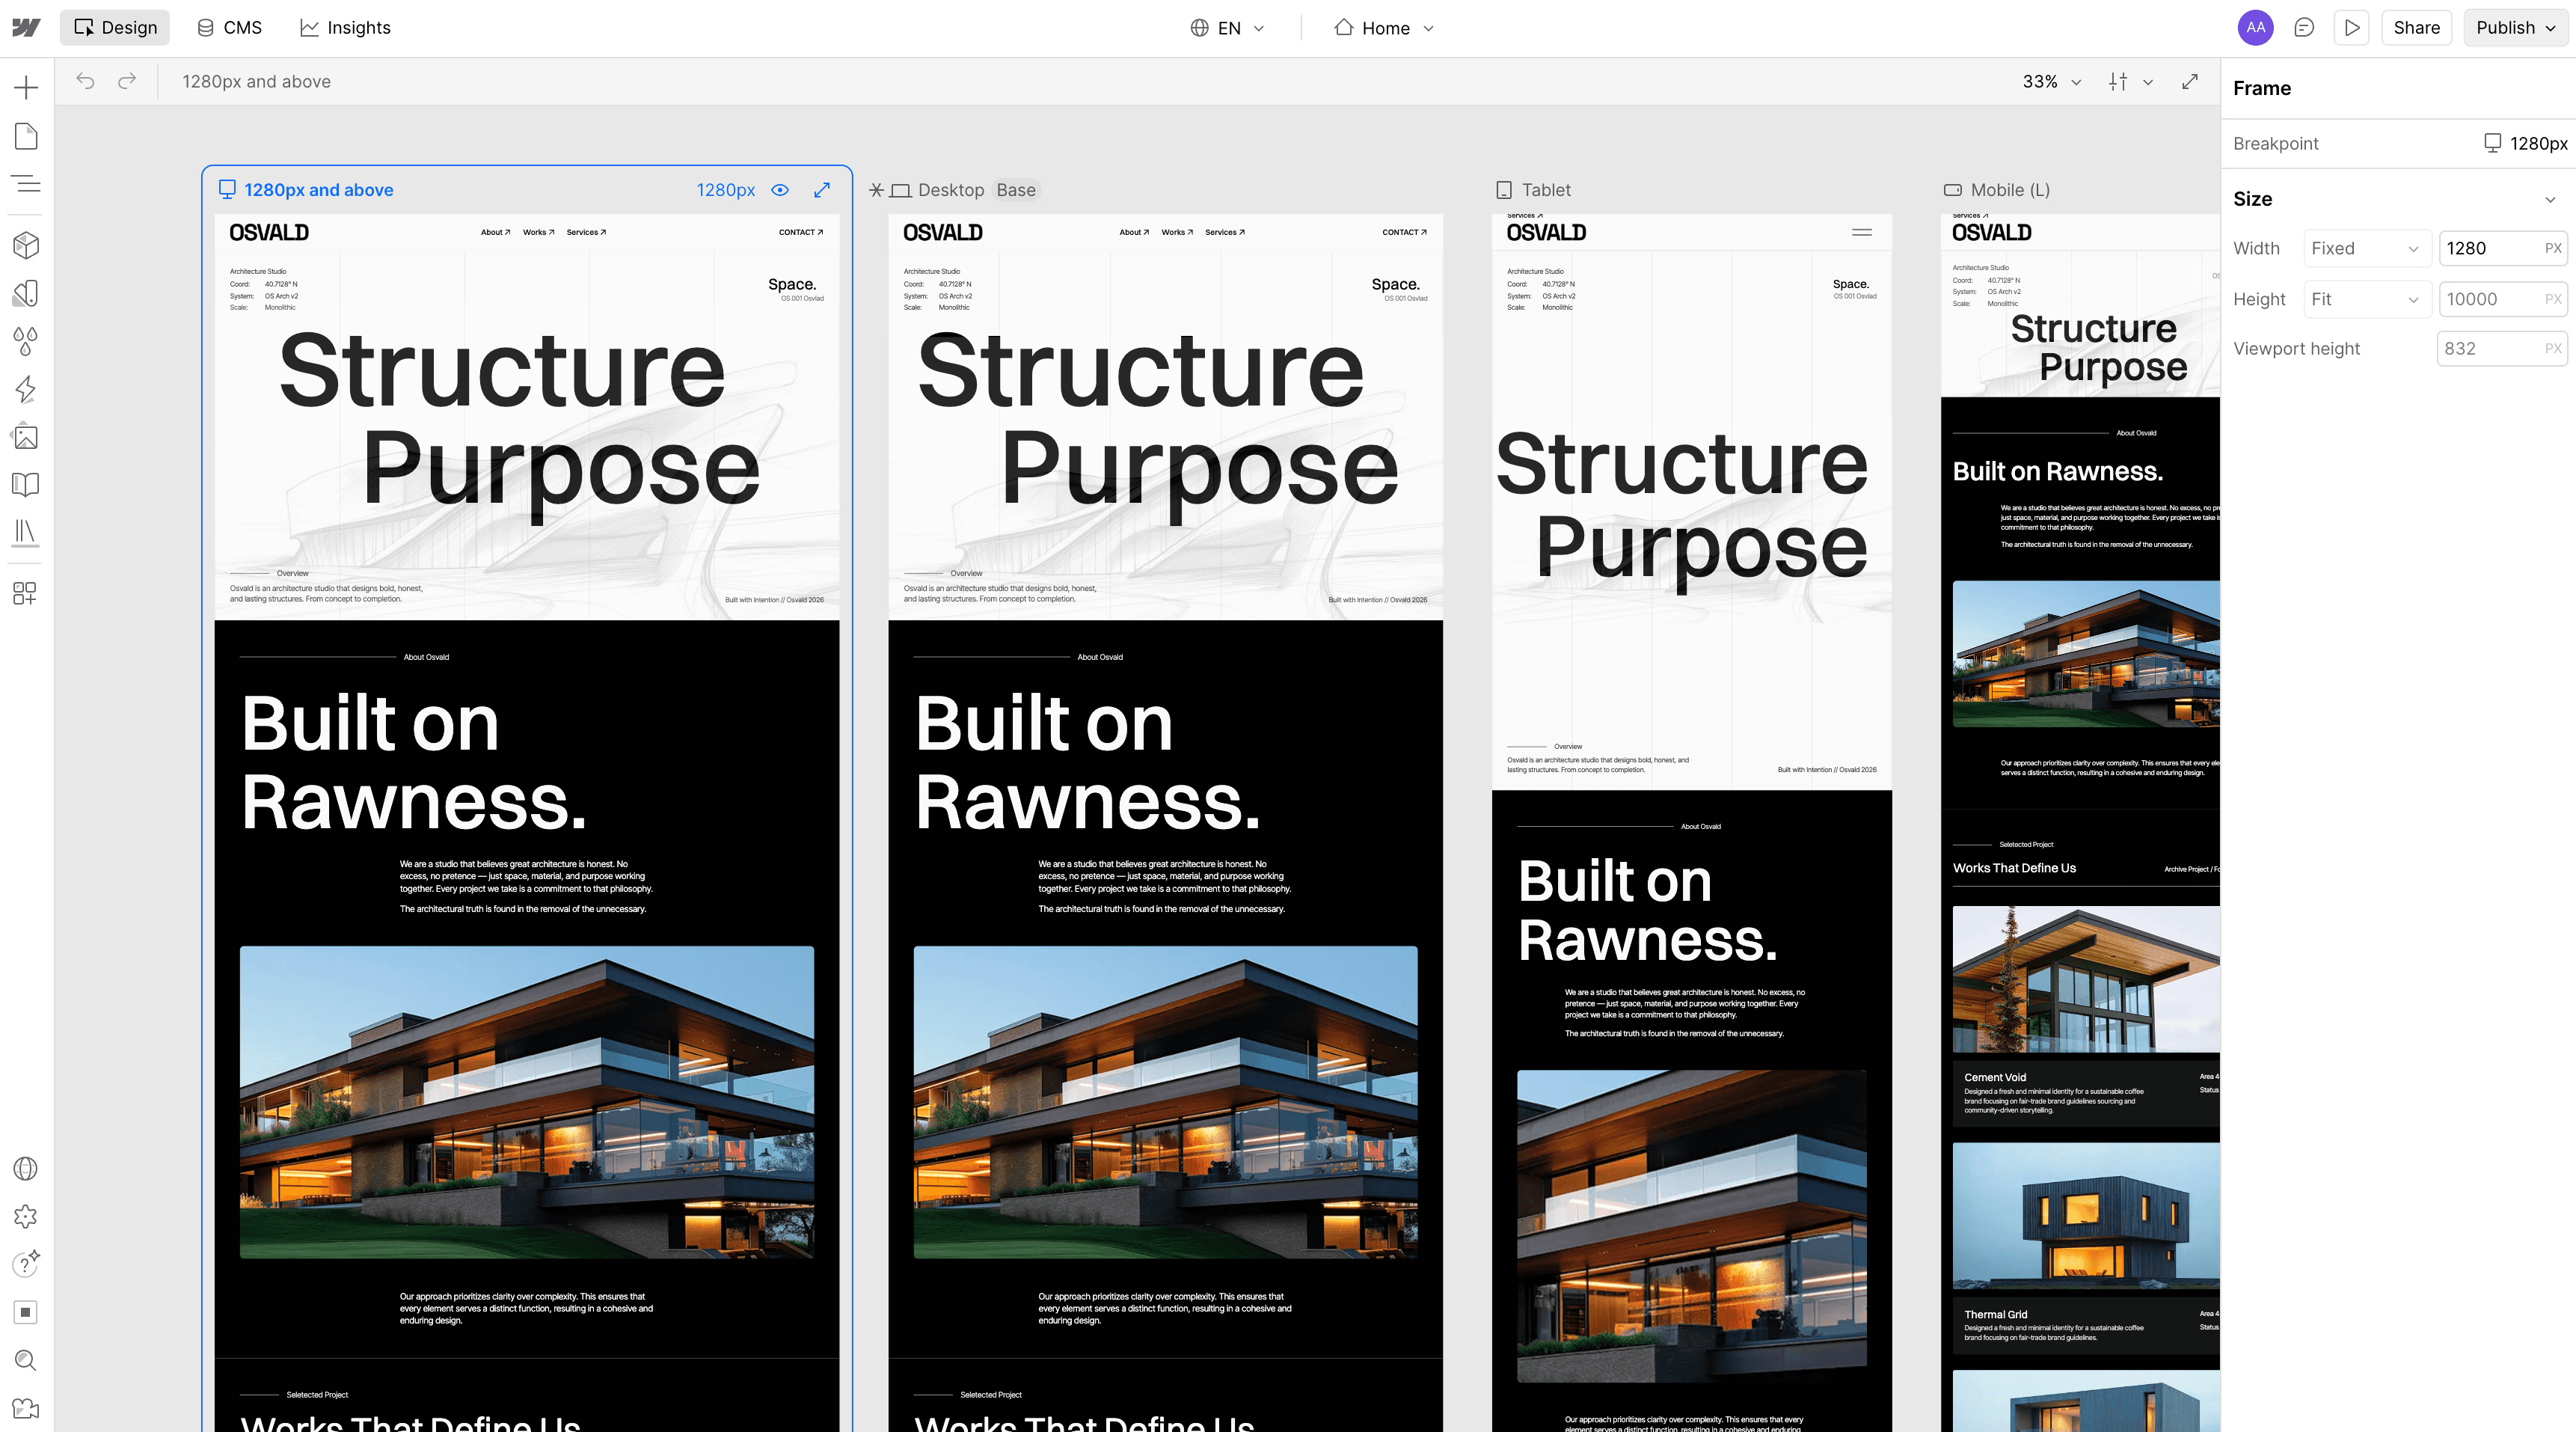Select the Mobile (L) frame label
The image size is (2576, 1432).
tap(1997, 190)
